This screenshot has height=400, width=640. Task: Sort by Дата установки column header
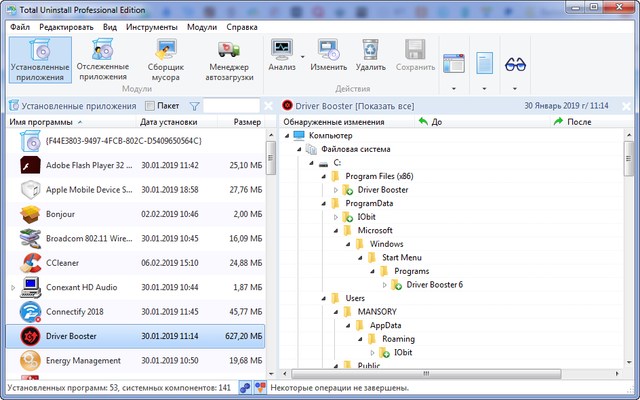coord(172,122)
